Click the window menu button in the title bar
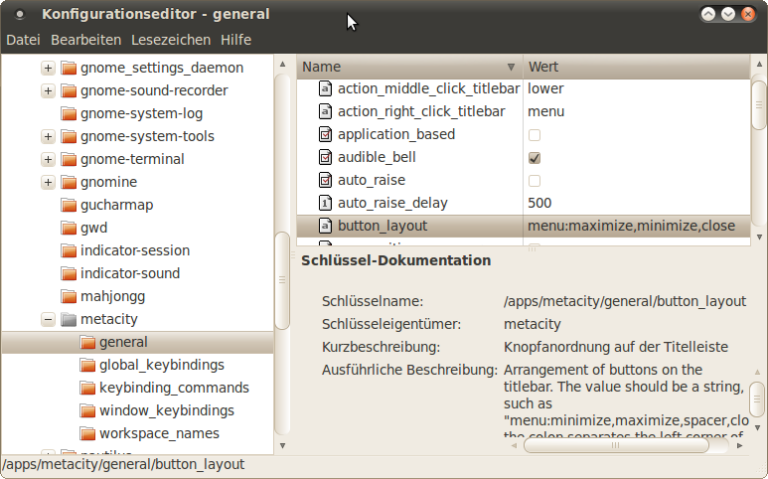 [x=20, y=15]
